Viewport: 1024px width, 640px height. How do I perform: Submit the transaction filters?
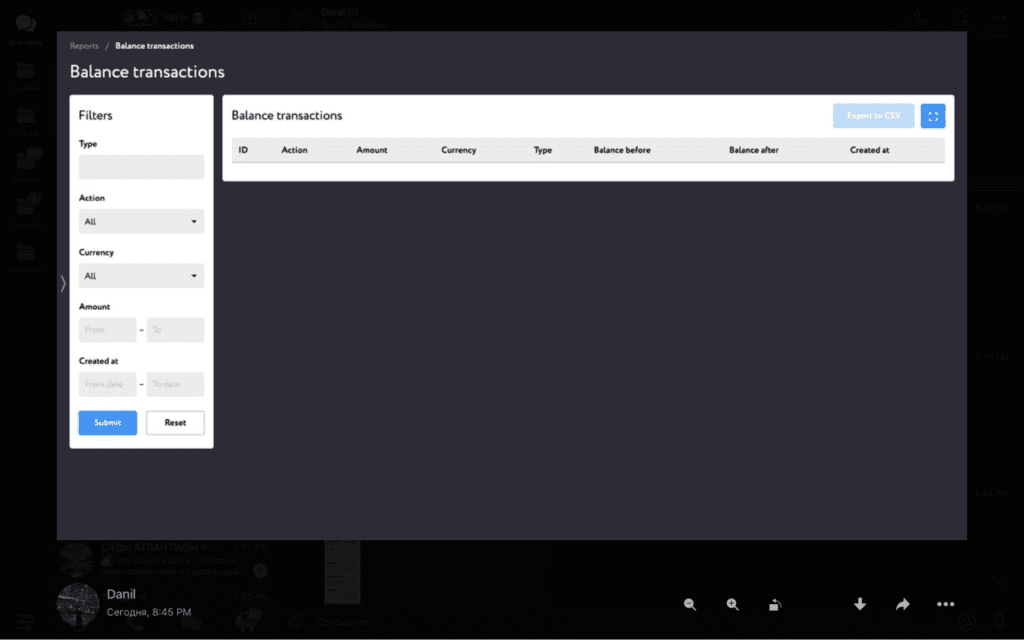(x=107, y=422)
